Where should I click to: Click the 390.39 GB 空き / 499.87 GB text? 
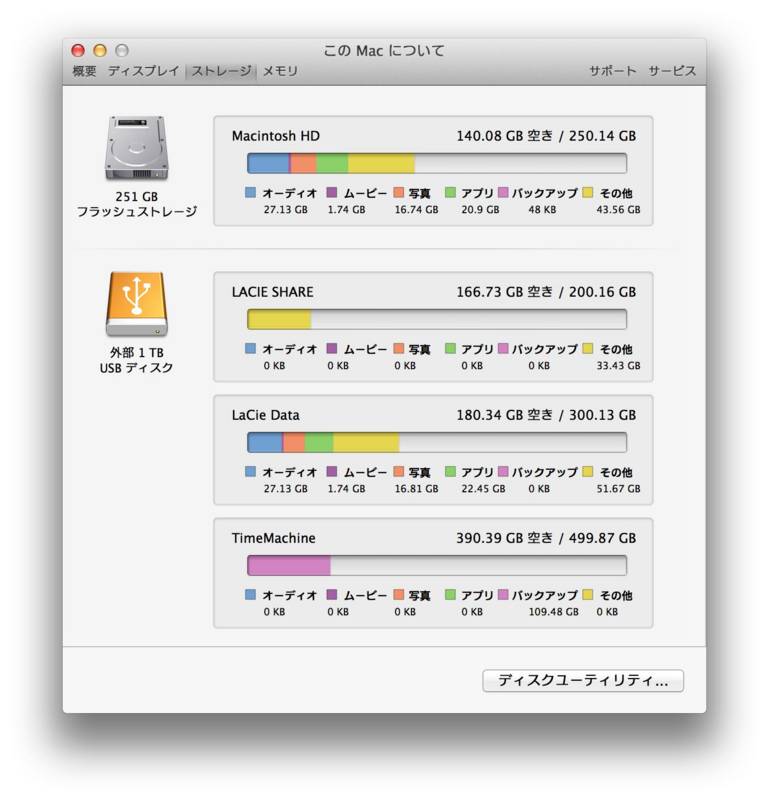tap(546, 538)
